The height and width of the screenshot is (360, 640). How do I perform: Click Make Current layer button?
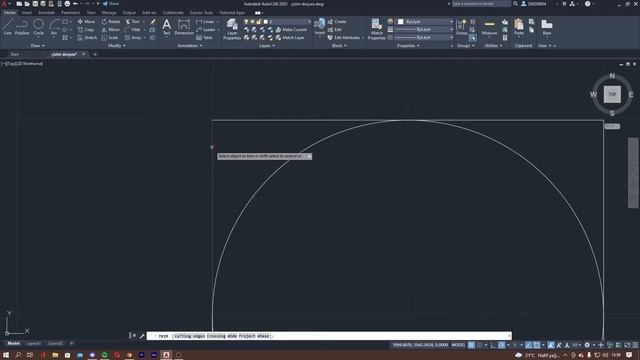click(x=291, y=29)
